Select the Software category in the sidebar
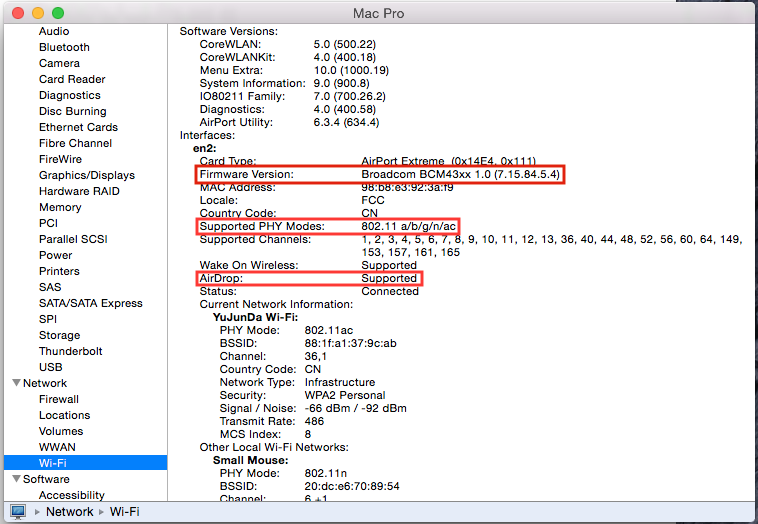The width and height of the screenshot is (758, 524). [x=46, y=479]
